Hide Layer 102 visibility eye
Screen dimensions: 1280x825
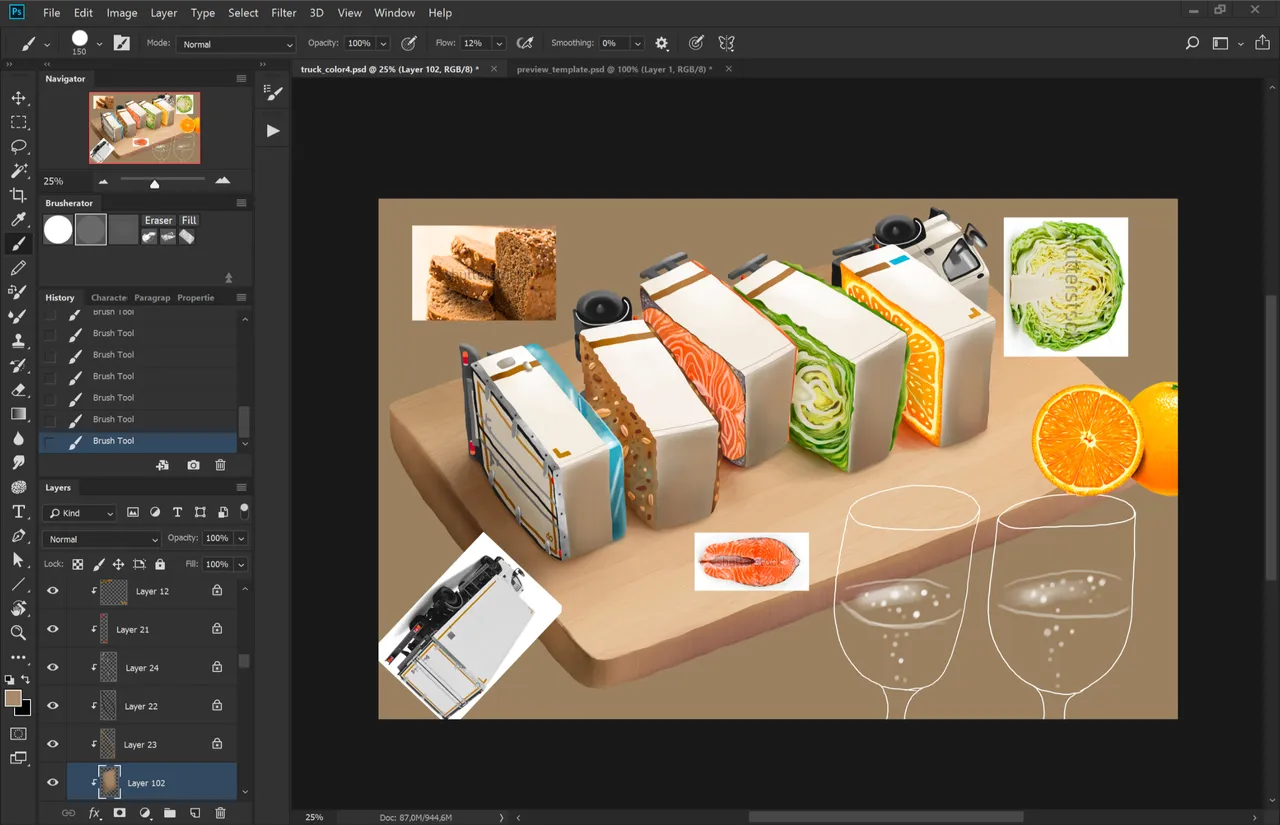(53, 782)
